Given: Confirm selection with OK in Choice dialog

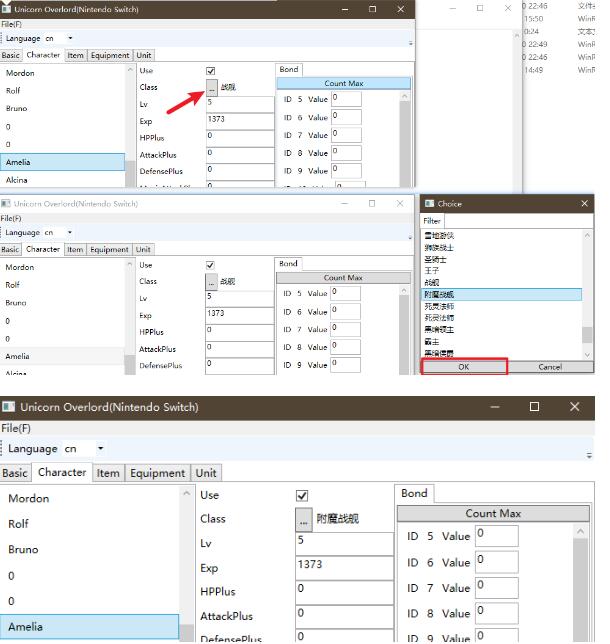Looking at the screenshot, I should [464, 367].
